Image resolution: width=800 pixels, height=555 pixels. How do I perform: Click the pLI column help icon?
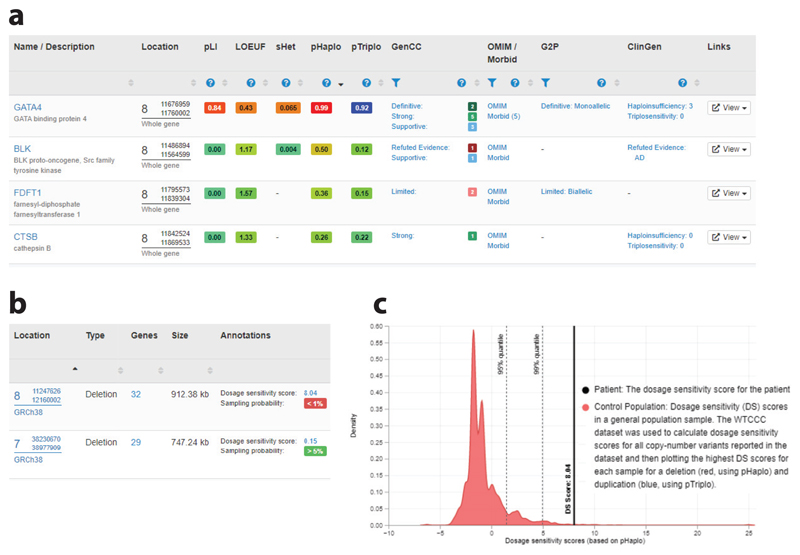tap(211, 83)
